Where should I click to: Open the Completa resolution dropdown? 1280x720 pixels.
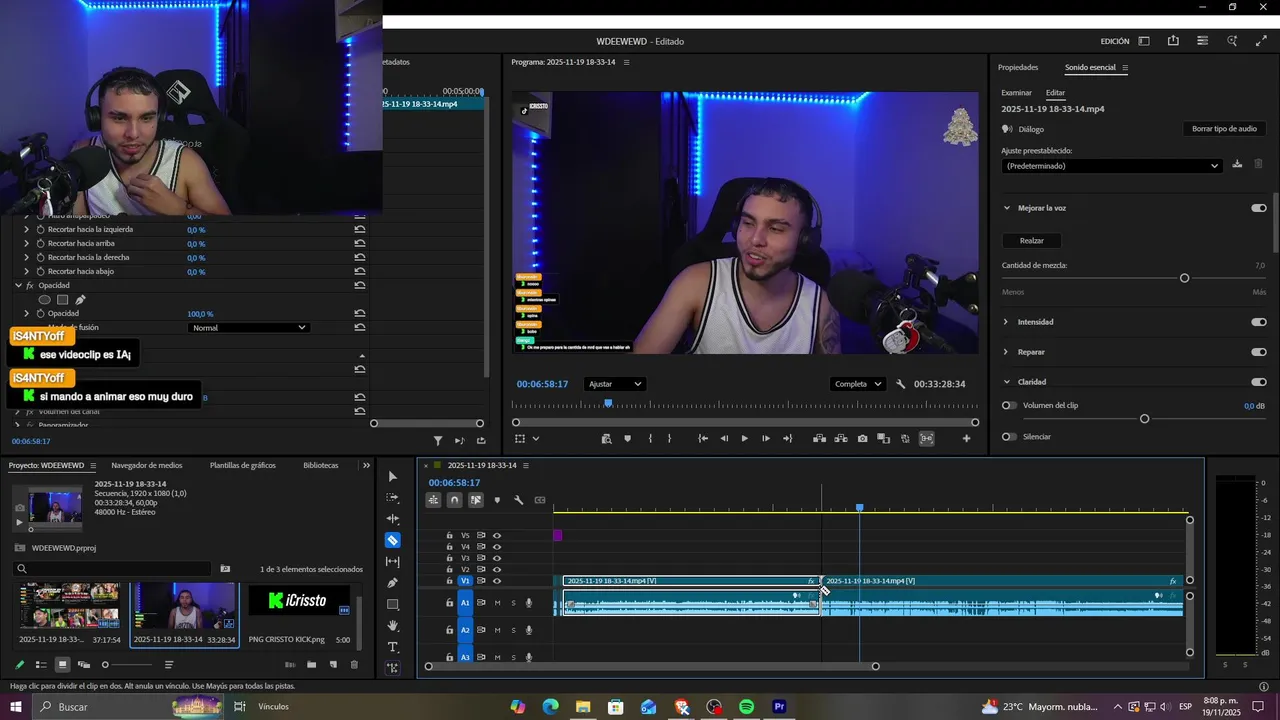[x=858, y=384]
